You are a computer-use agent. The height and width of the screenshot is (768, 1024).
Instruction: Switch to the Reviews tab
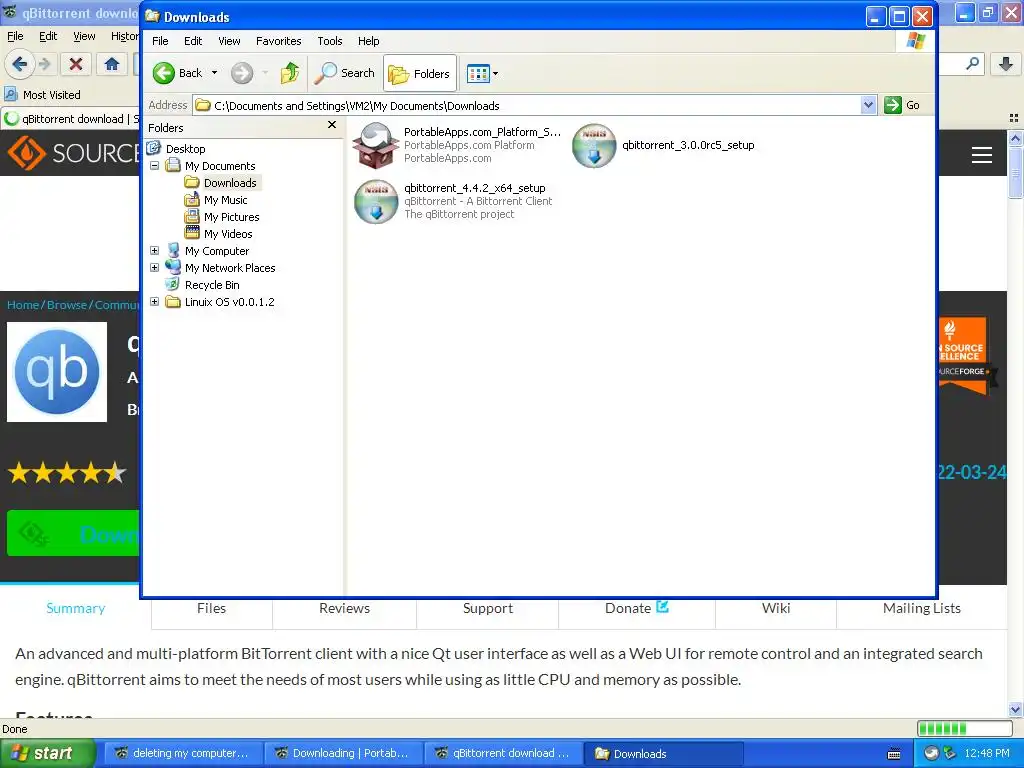click(x=344, y=608)
